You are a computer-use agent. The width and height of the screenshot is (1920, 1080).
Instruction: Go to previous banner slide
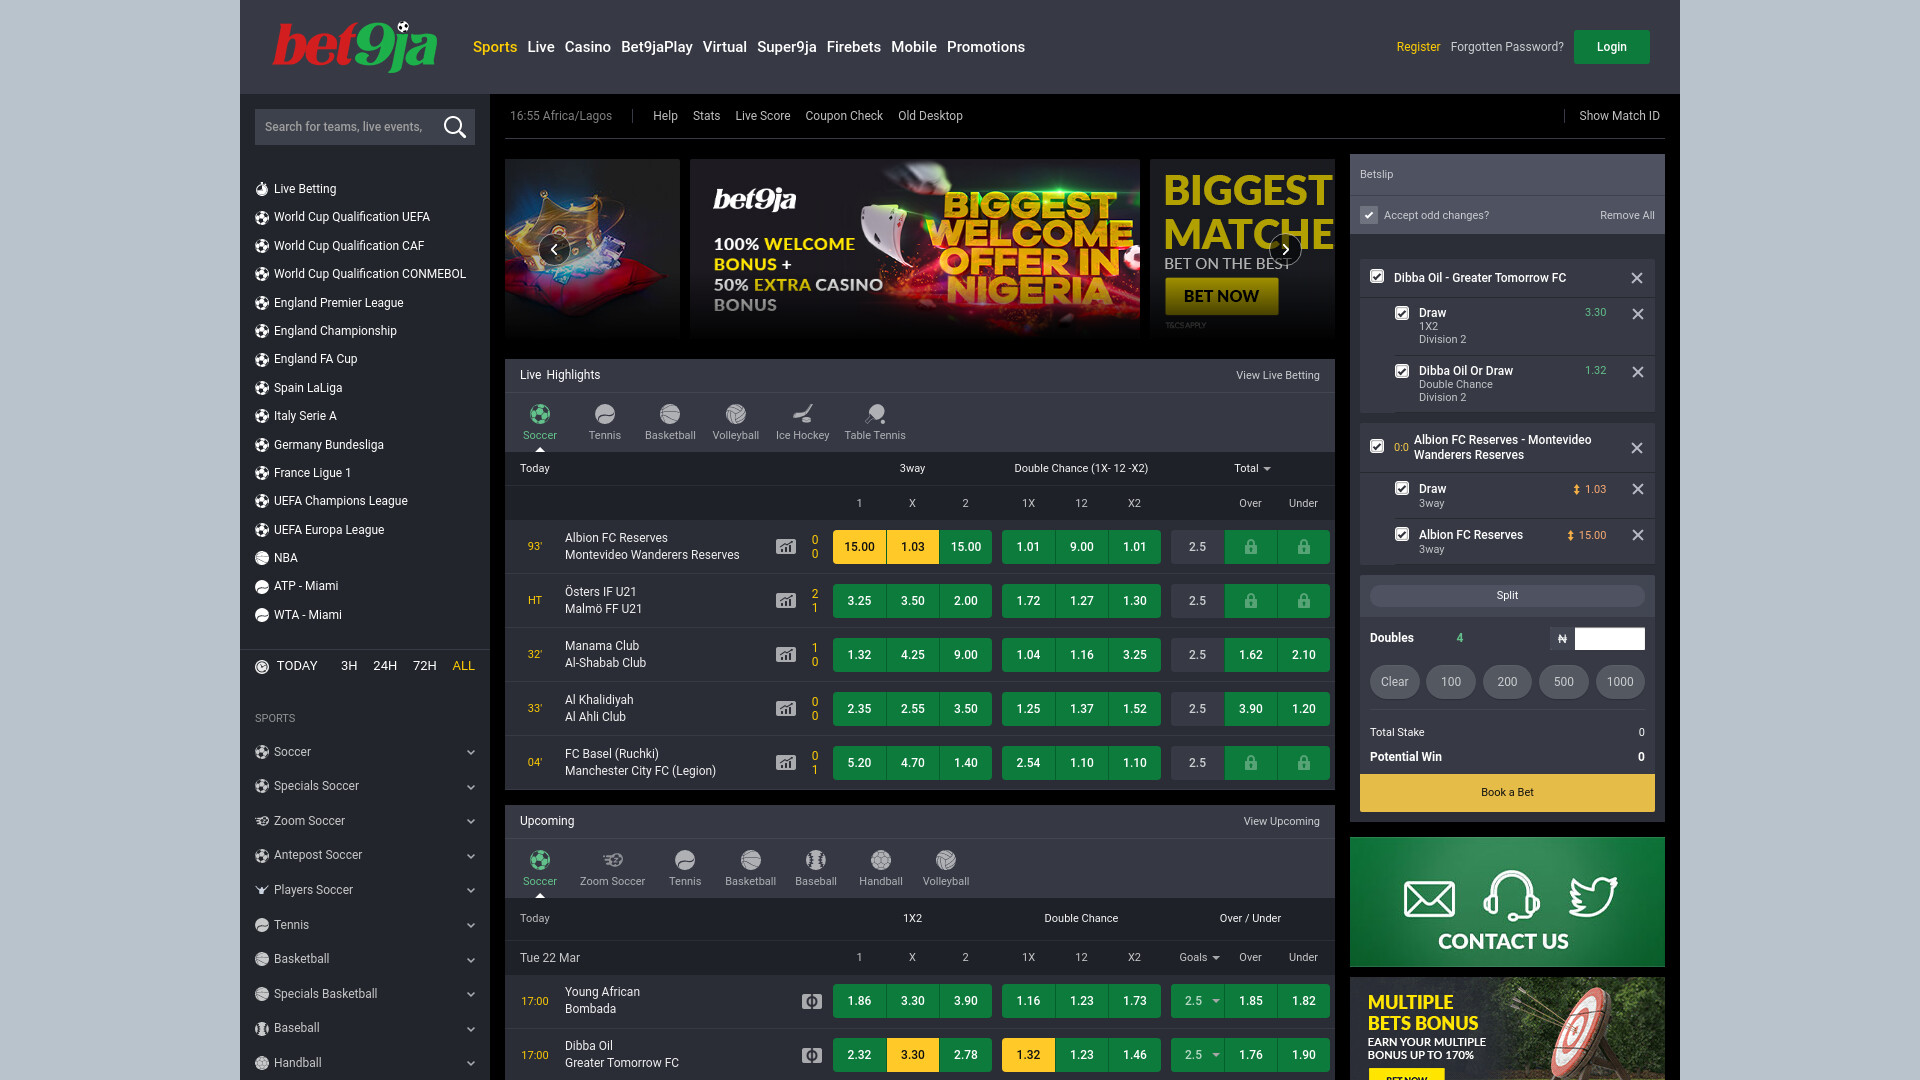click(x=554, y=250)
